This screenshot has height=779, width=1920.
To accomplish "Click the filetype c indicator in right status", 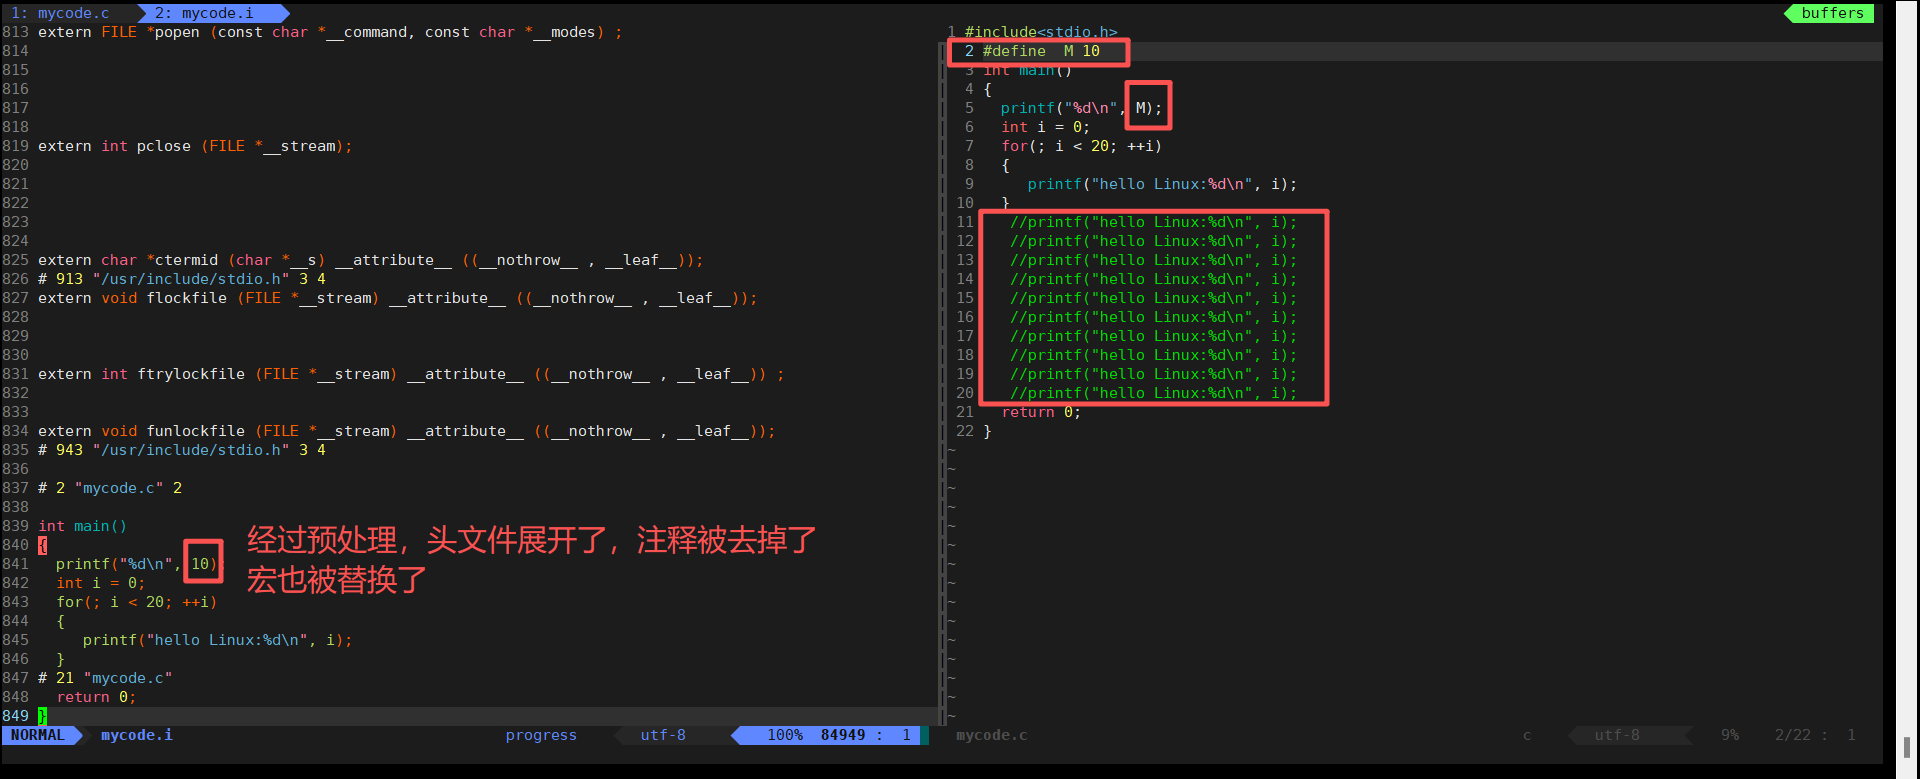I will (x=1527, y=735).
